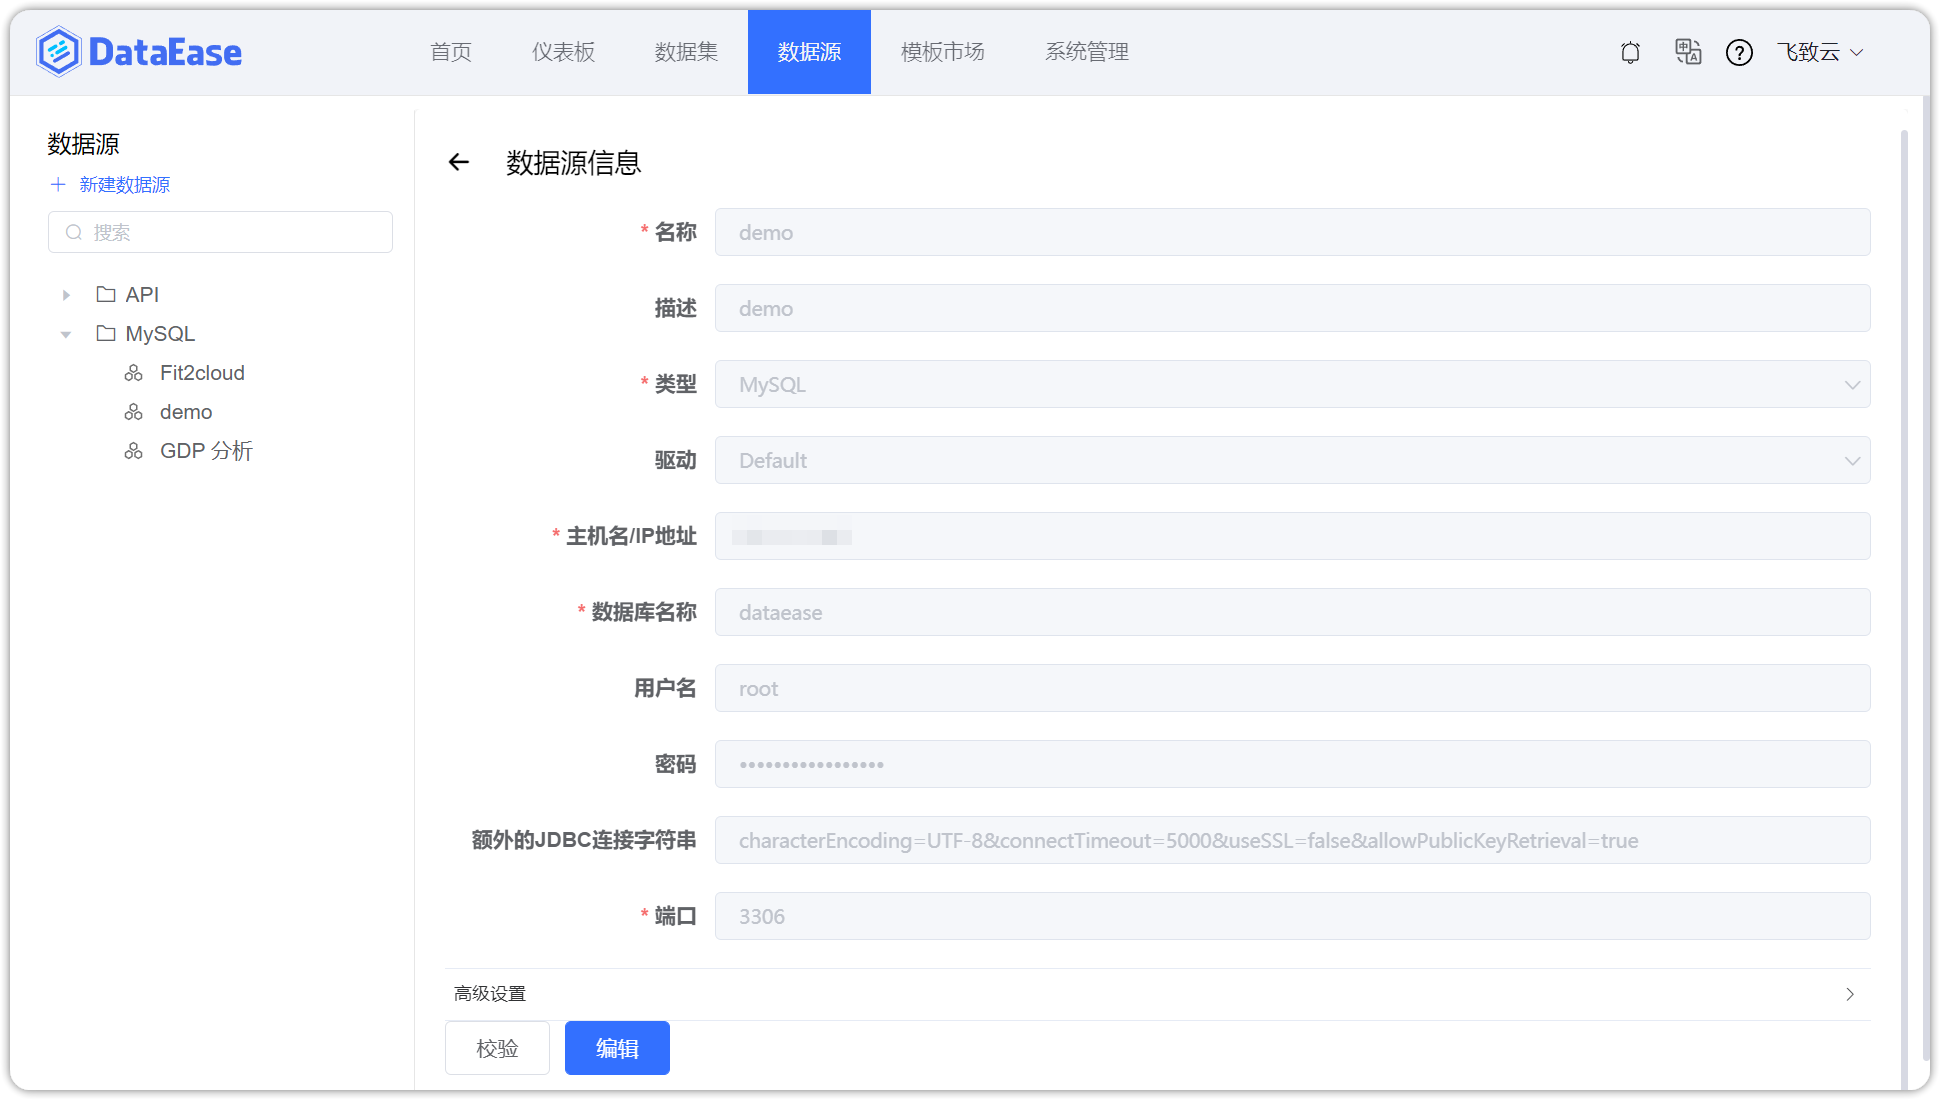Open the 系统管理 menu
This screenshot has height=1100, width=1940.
[x=1086, y=52]
